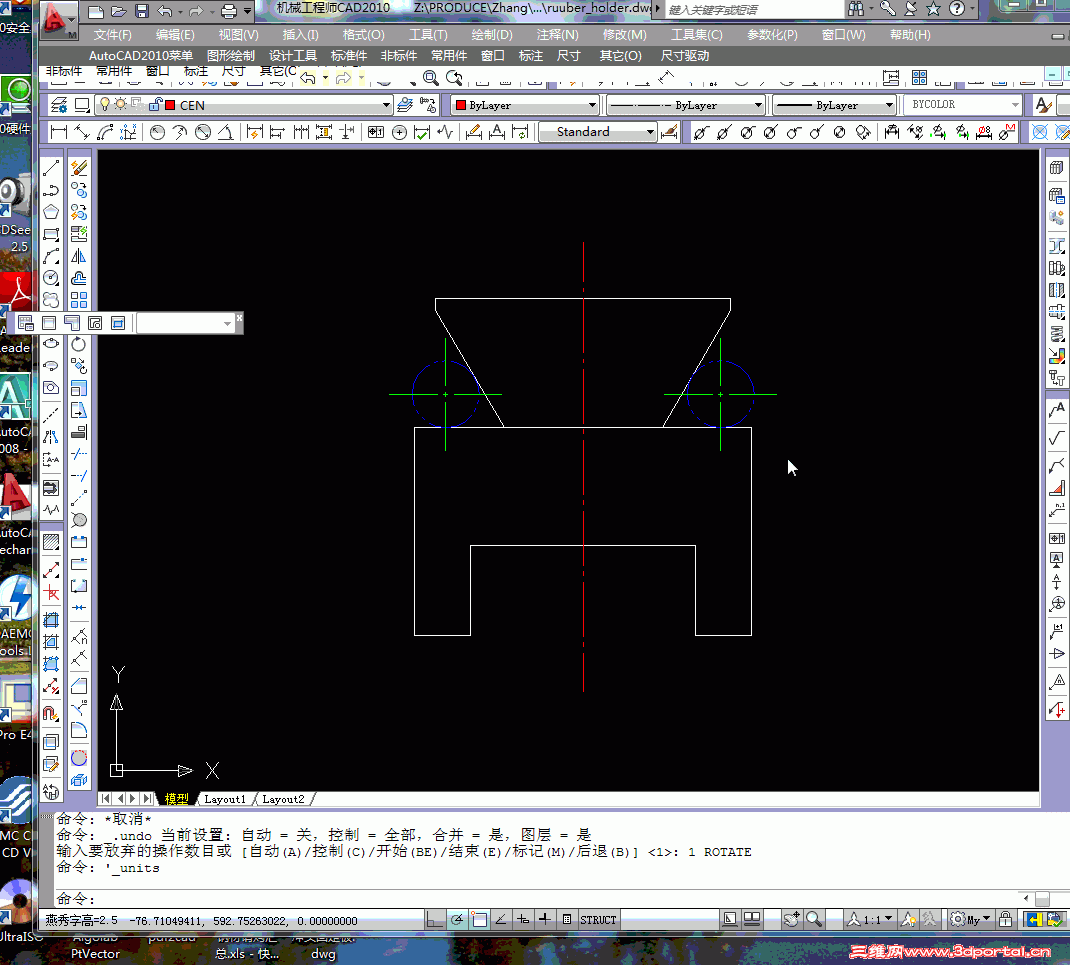The height and width of the screenshot is (965, 1070).
Task: Select the Rotate tool
Action: point(79,343)
